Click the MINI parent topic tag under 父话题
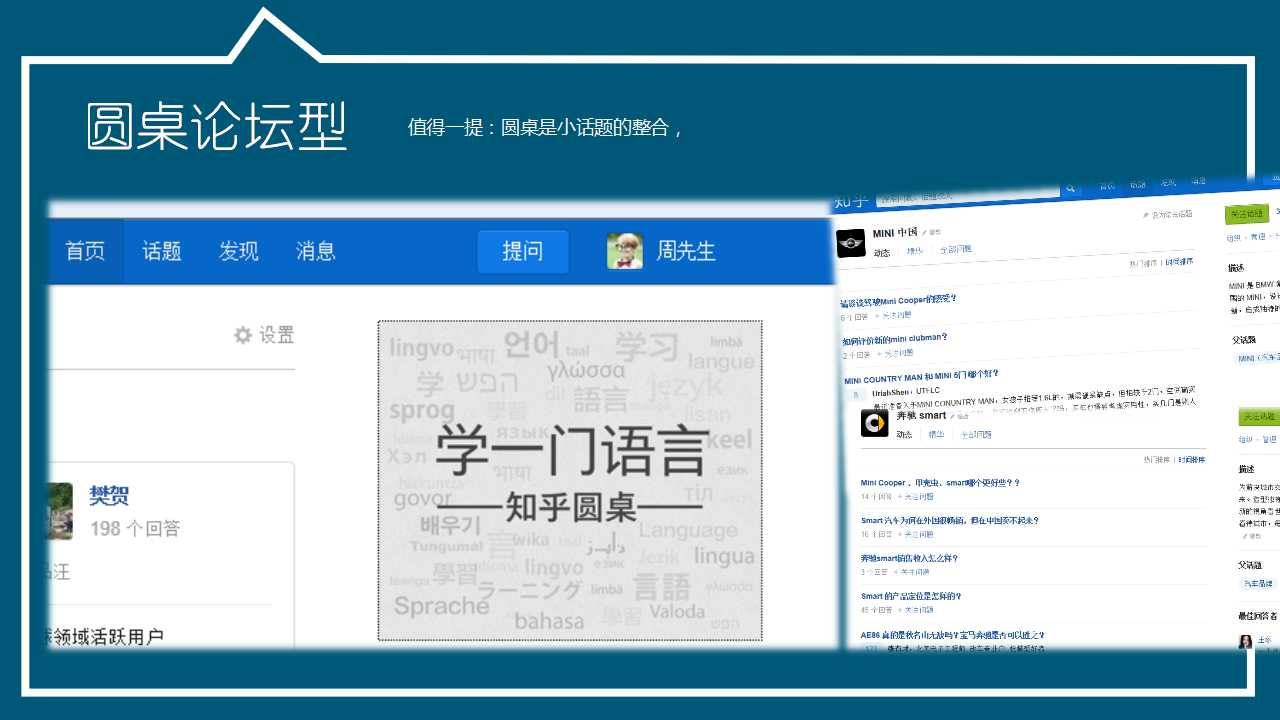Viewport: 1280px width, 720px height. click(x=1258, y=357)
